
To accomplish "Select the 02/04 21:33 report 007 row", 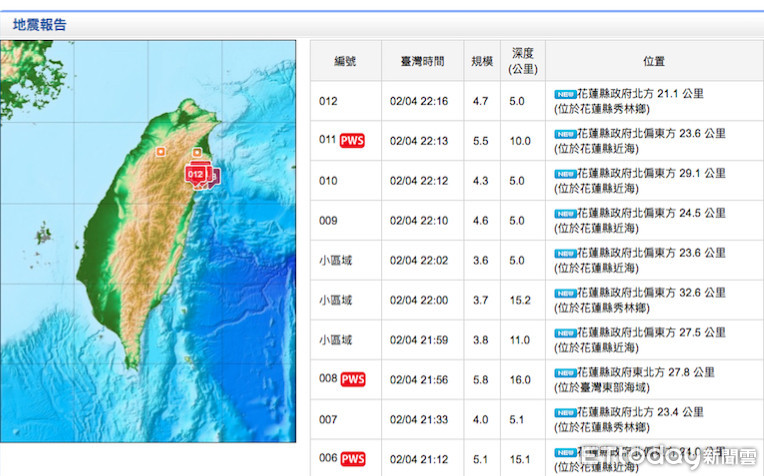I will (421, 420).
